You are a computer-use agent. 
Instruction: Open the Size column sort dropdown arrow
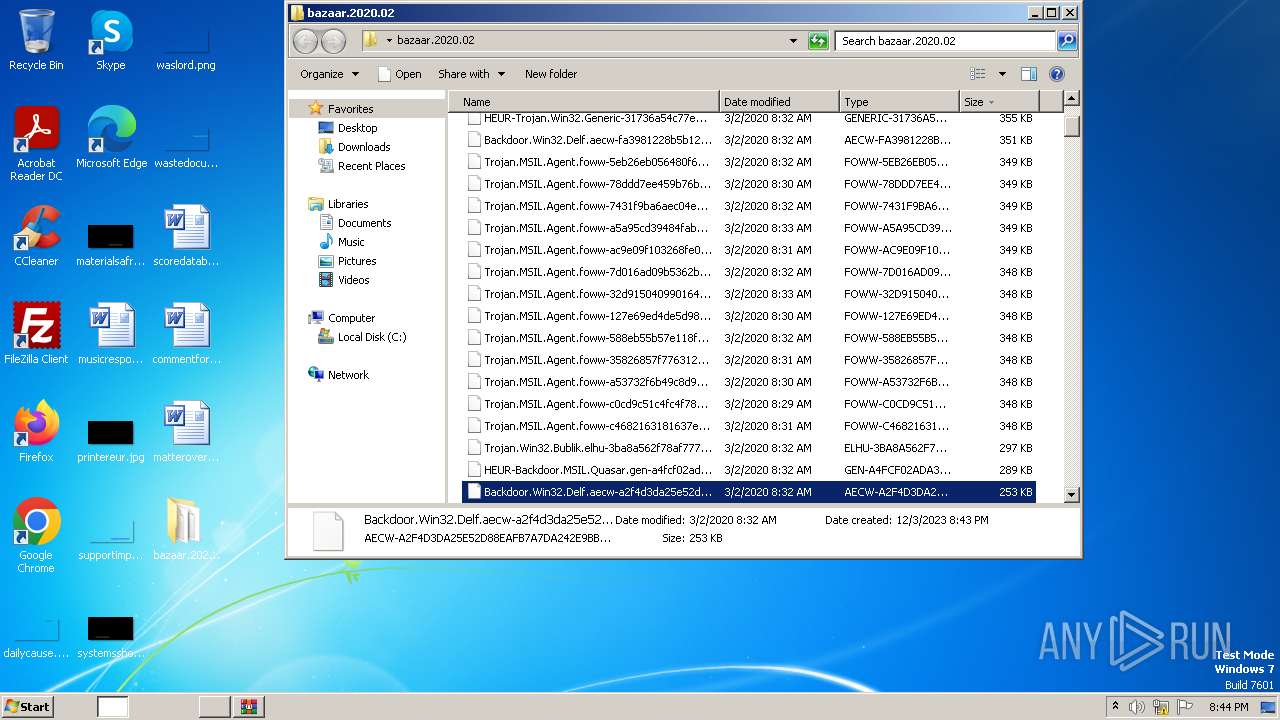[991, 102]
